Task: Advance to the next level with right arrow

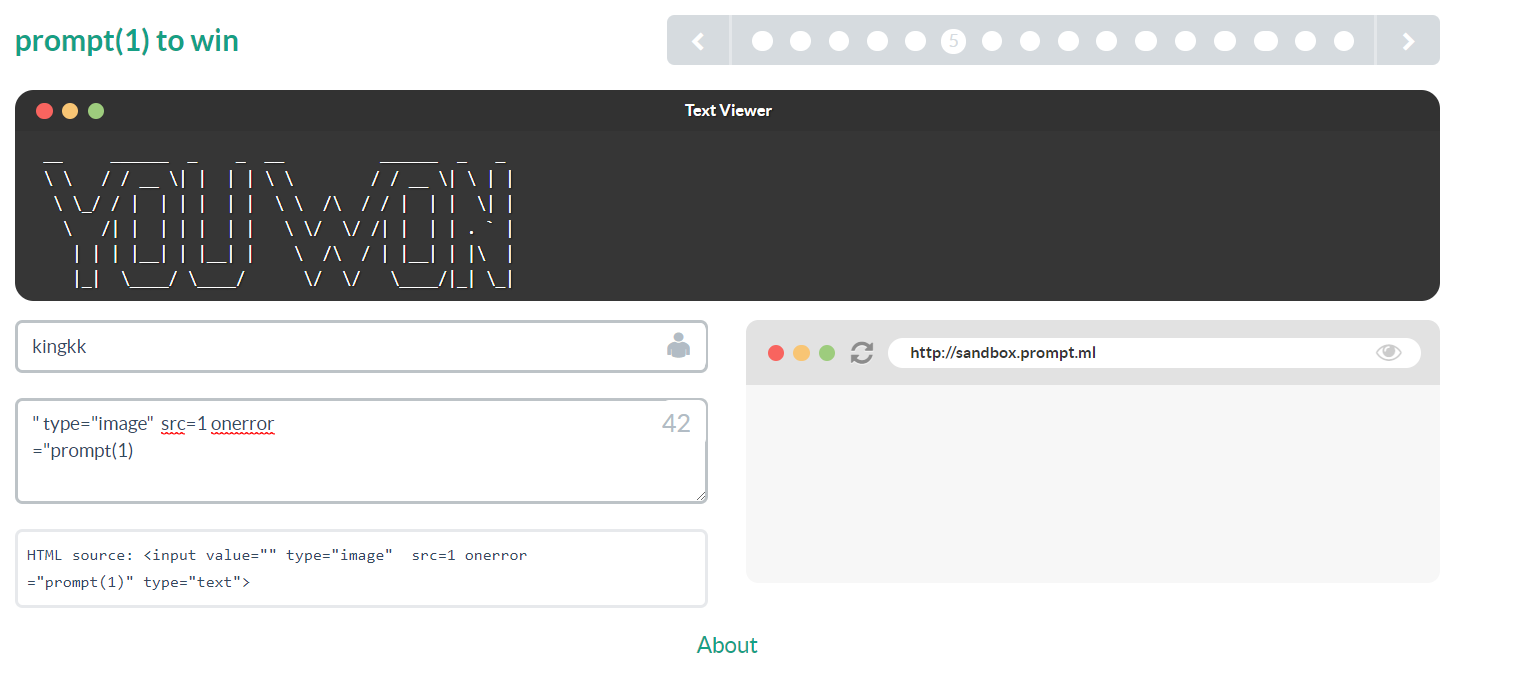Action: (1408, 41)
